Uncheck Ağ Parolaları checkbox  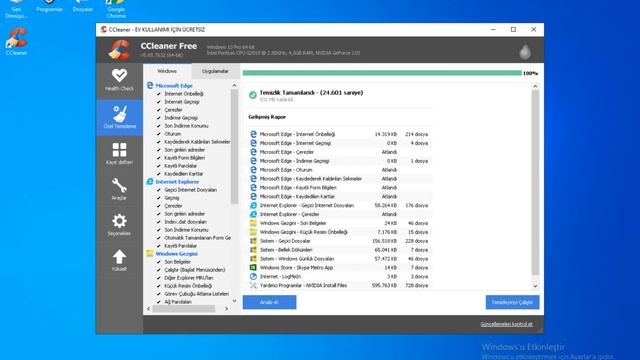(159, 302)
